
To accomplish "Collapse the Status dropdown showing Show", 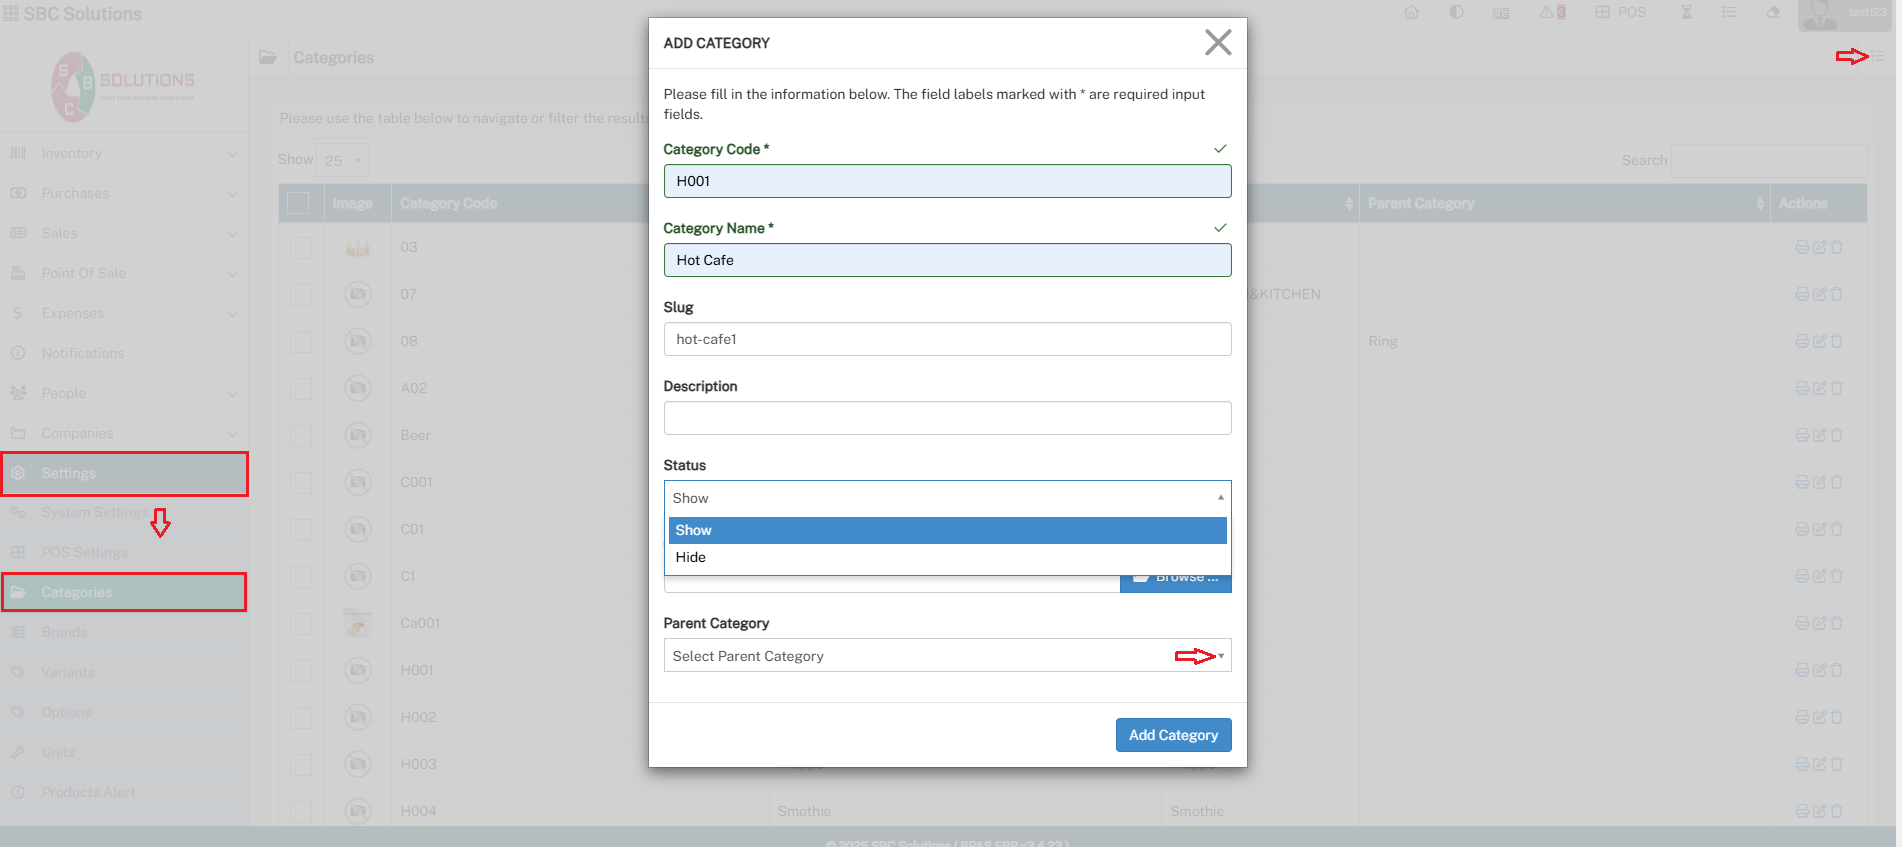I will 946,498.
